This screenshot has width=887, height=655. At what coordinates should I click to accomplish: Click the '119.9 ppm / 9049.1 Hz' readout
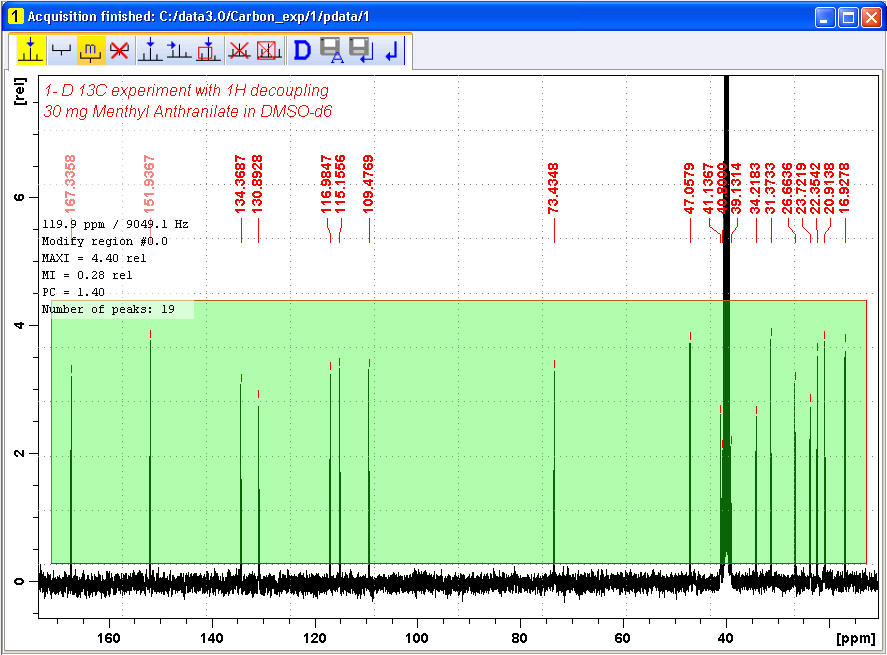[115, 224]
